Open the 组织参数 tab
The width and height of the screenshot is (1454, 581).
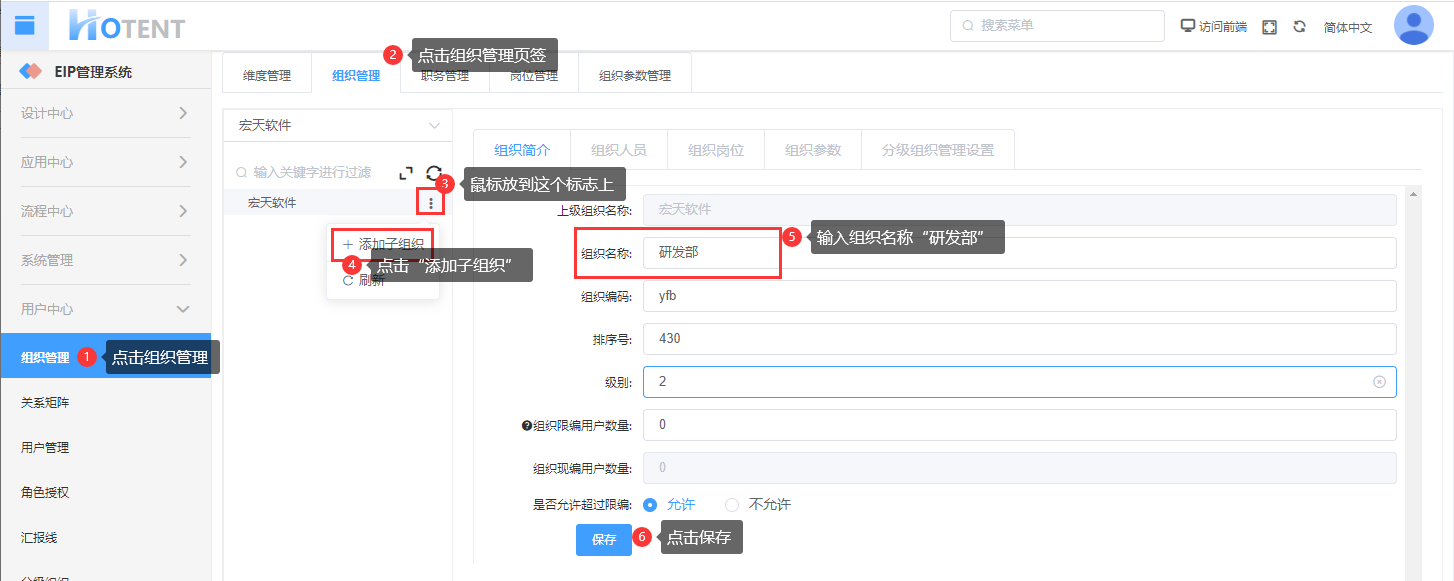click(x=813, y=150)
